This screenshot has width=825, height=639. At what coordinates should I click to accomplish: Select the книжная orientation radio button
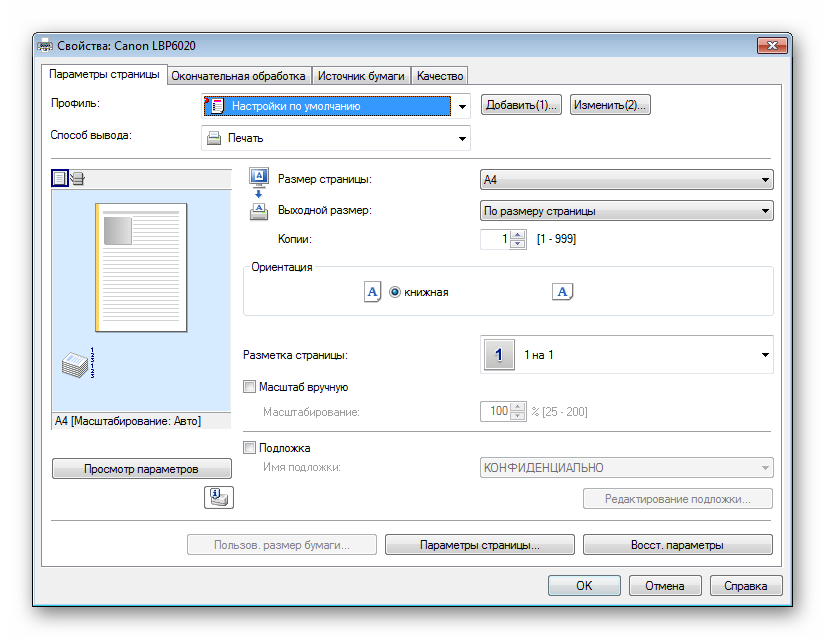coord(395,292)
